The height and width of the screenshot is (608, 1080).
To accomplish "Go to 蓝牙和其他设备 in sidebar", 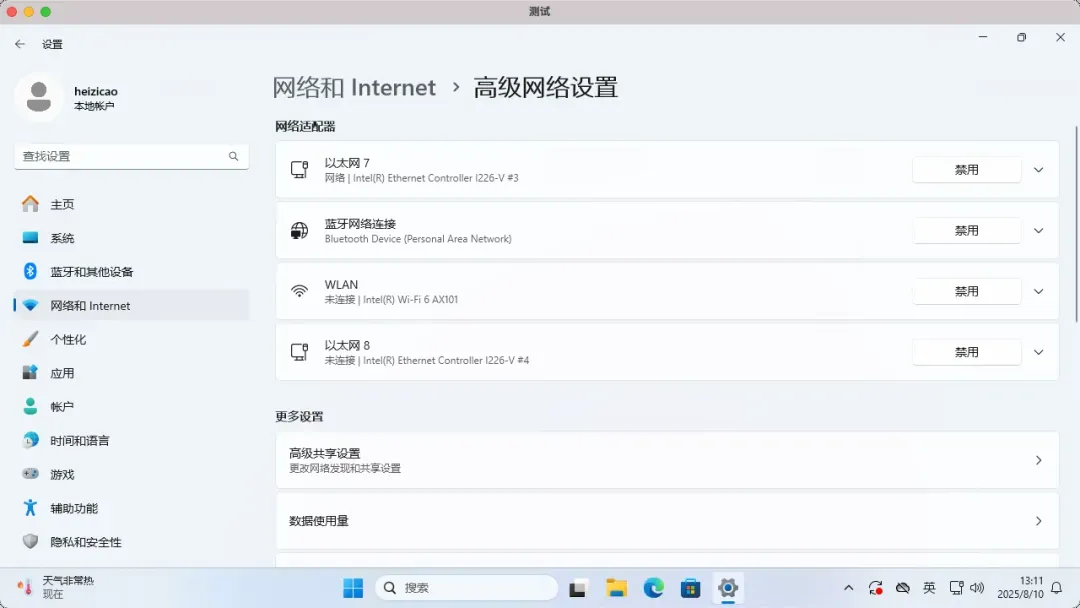I will (x=91, y=272).
